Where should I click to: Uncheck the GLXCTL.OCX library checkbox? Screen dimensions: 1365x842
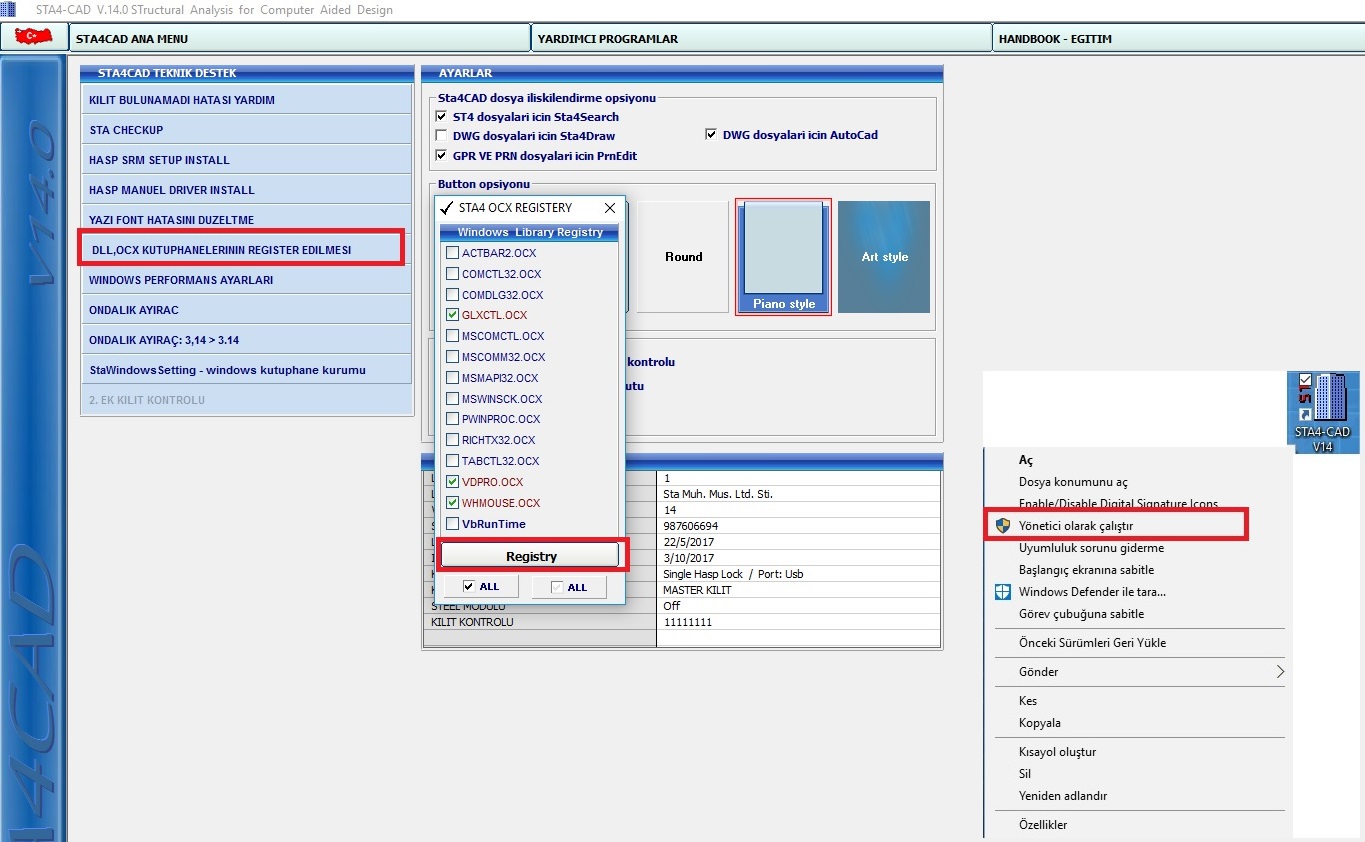point(453,315)
